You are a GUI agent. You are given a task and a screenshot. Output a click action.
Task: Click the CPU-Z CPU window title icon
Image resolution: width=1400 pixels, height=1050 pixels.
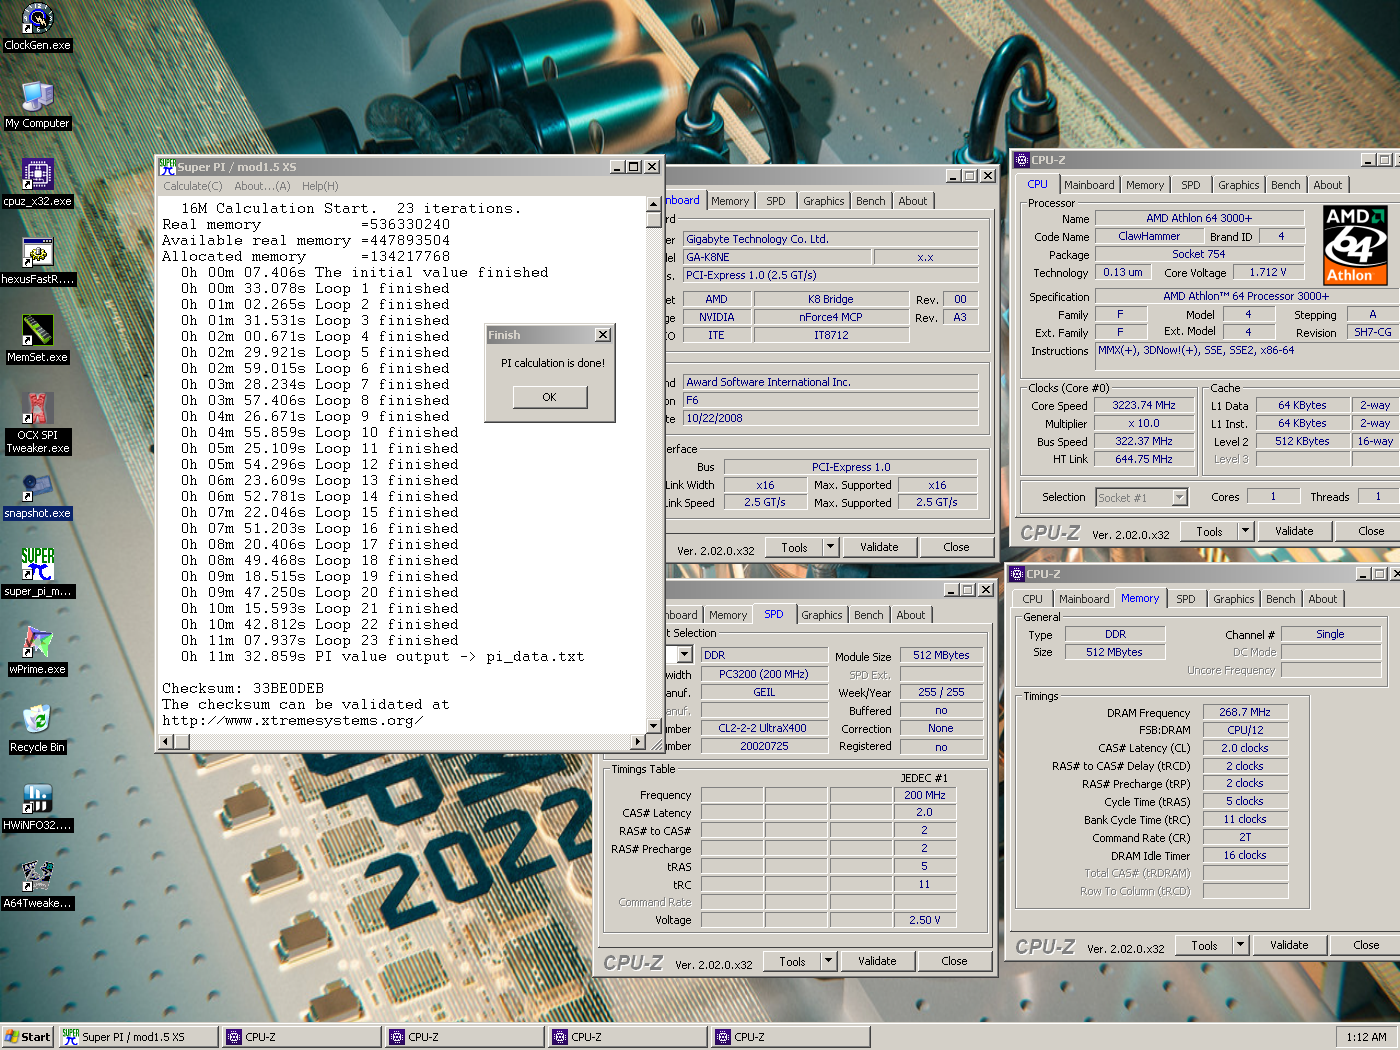click(x=1022, y=160)
